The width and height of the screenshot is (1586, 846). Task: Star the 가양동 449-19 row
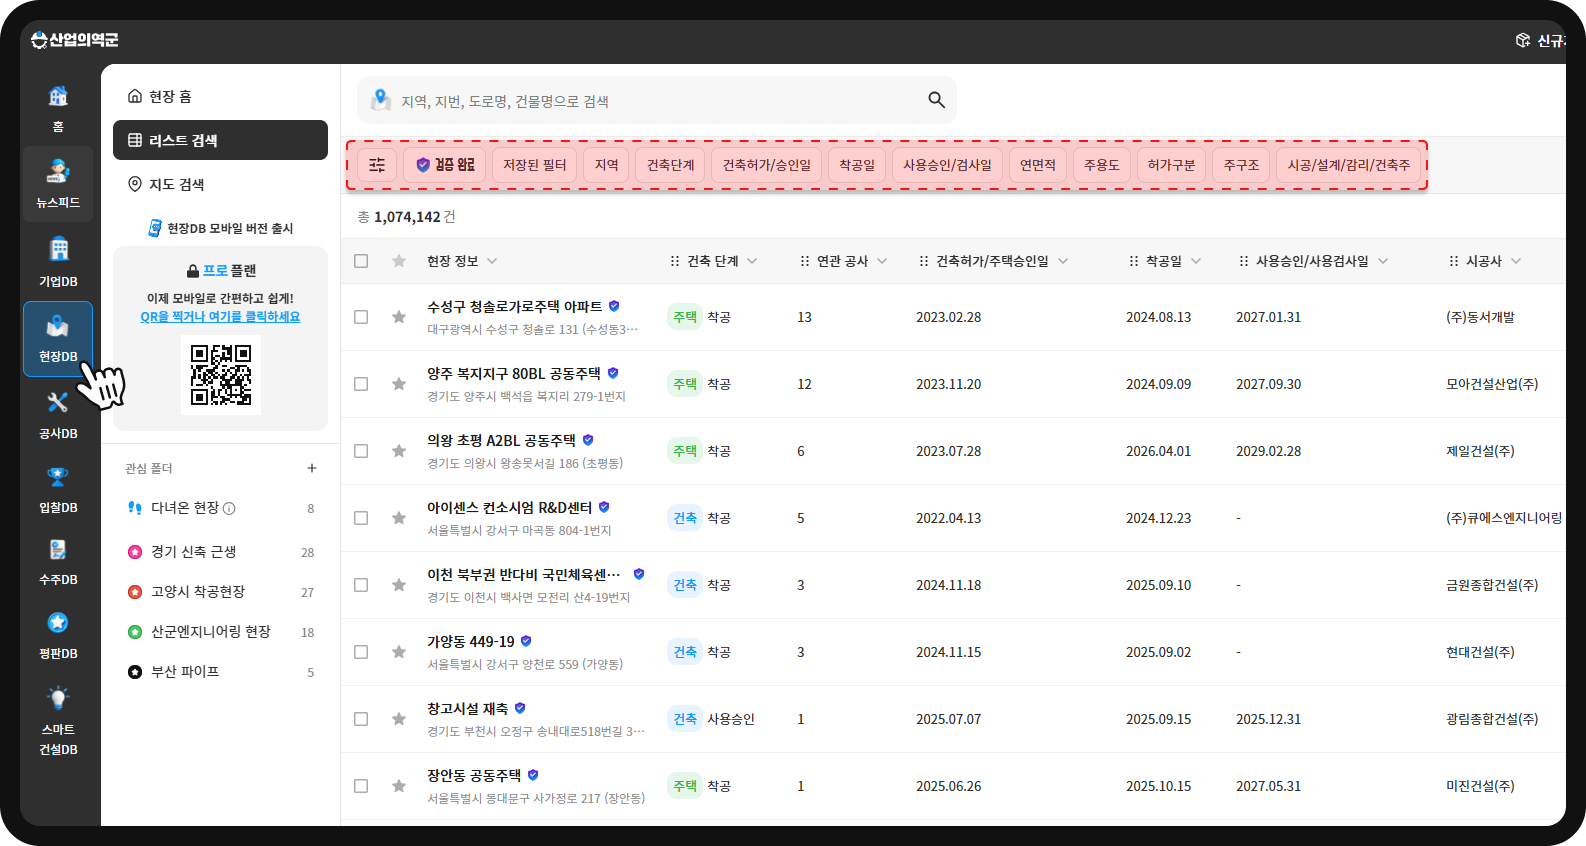[x=399, y=652]
